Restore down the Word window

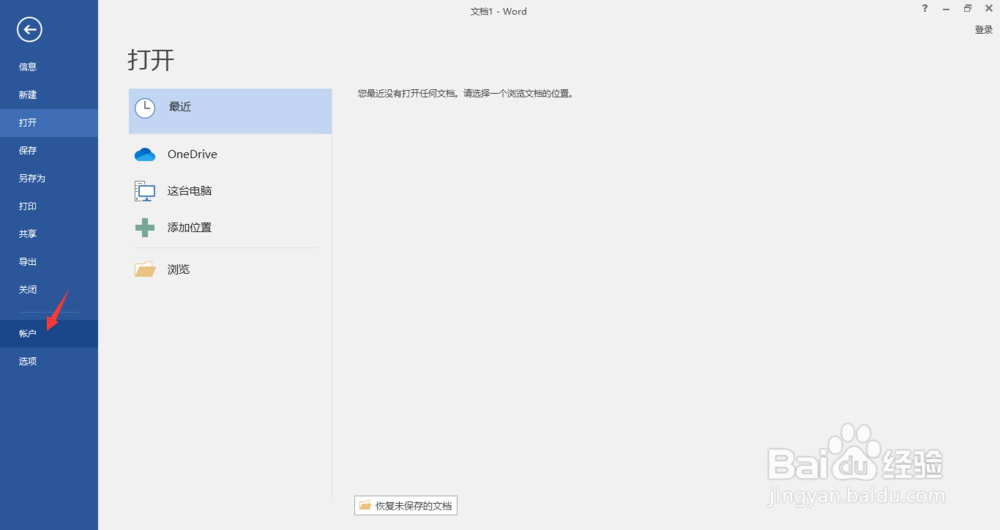pos(967,8)
